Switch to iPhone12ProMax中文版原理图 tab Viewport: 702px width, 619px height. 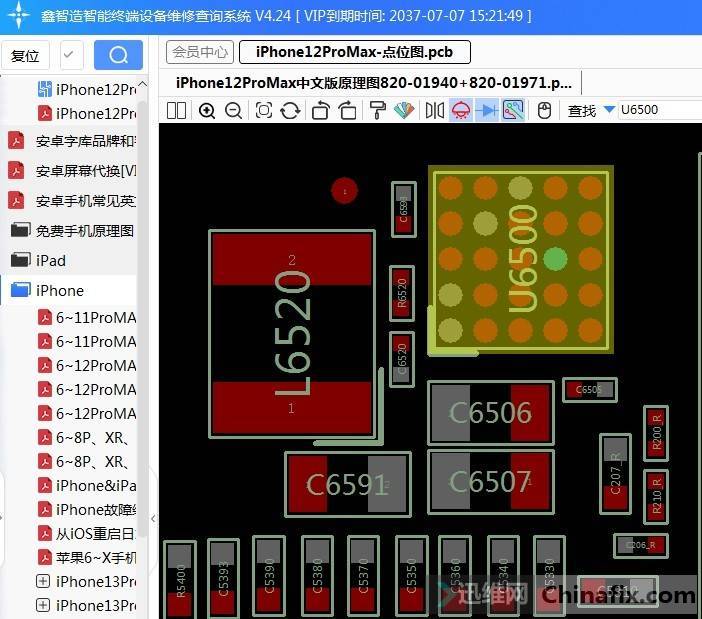(373, 82)
